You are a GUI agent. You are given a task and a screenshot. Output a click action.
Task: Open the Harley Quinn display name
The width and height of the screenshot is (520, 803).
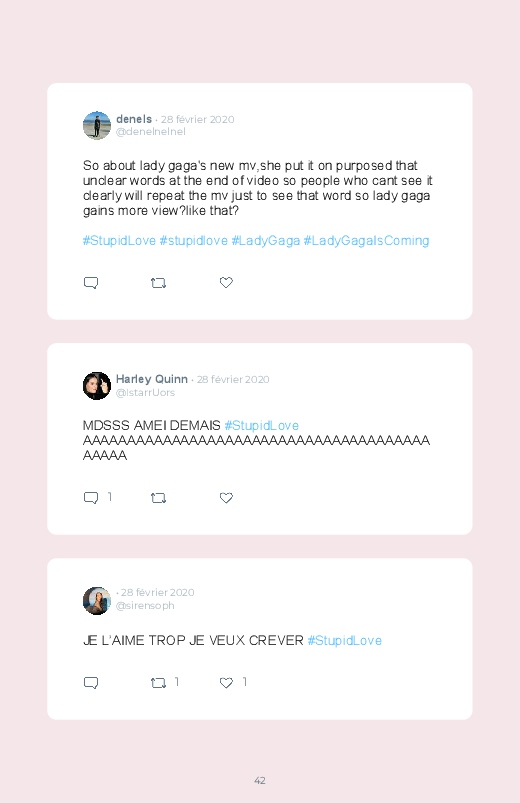[x=152, y=379]
